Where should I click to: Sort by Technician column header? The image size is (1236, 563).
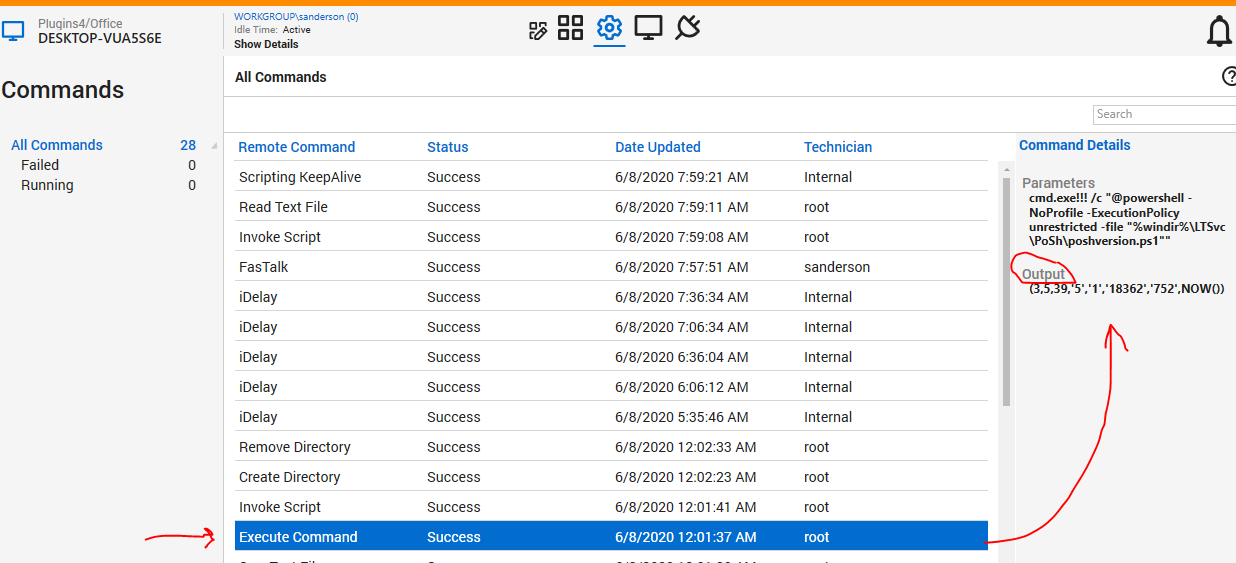tap(837, 147)
